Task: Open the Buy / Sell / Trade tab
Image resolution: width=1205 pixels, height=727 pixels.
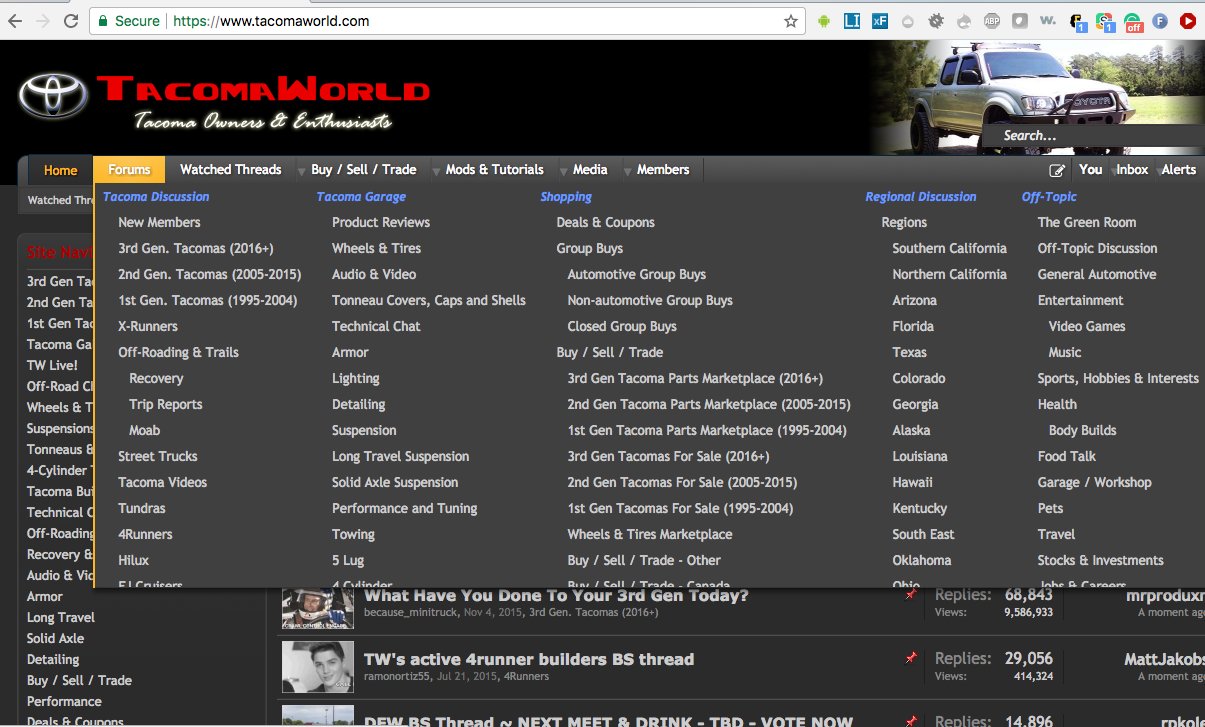Action: 363,170
